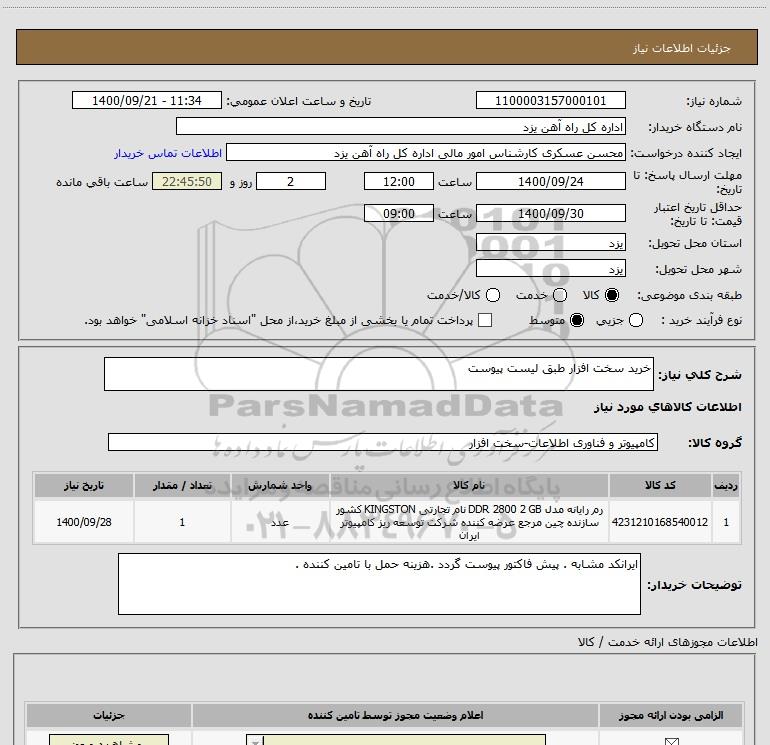Click the general description box خرید سخت افزار
770x745 pixels.
tap(379, 374)
